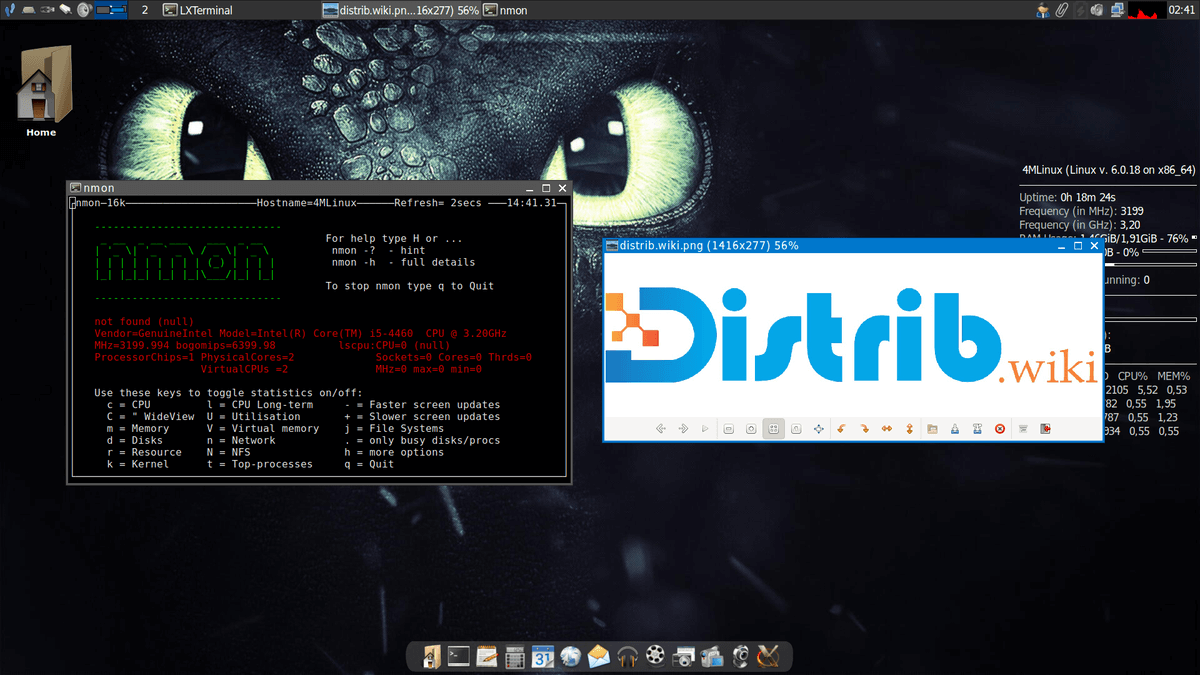The height and width of the screenshot is (675, 1200).
Task: Quit the image viewer via exit icon
Action: (x=1045, y=428)
